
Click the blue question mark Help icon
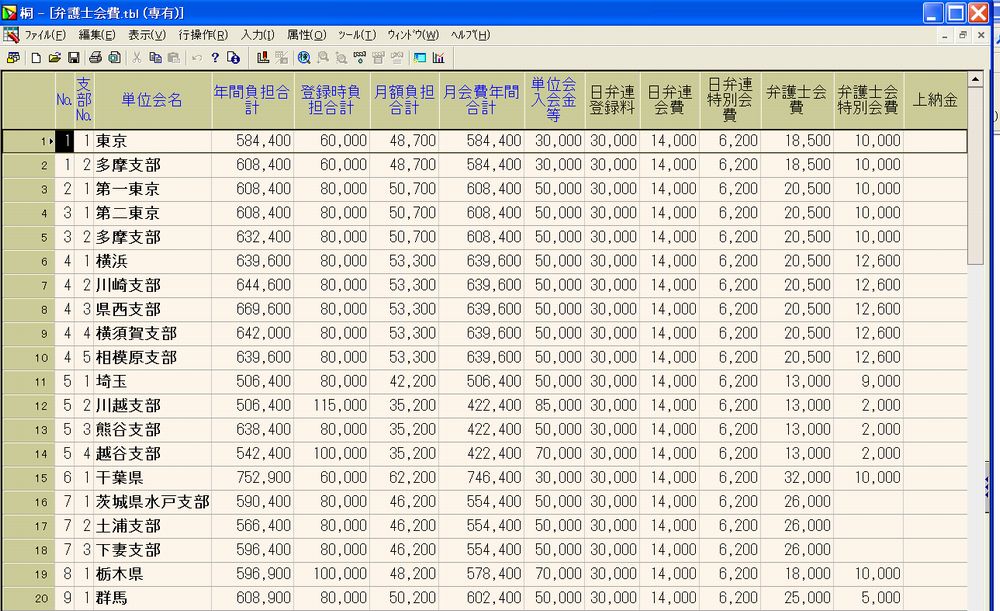[214, 58]
